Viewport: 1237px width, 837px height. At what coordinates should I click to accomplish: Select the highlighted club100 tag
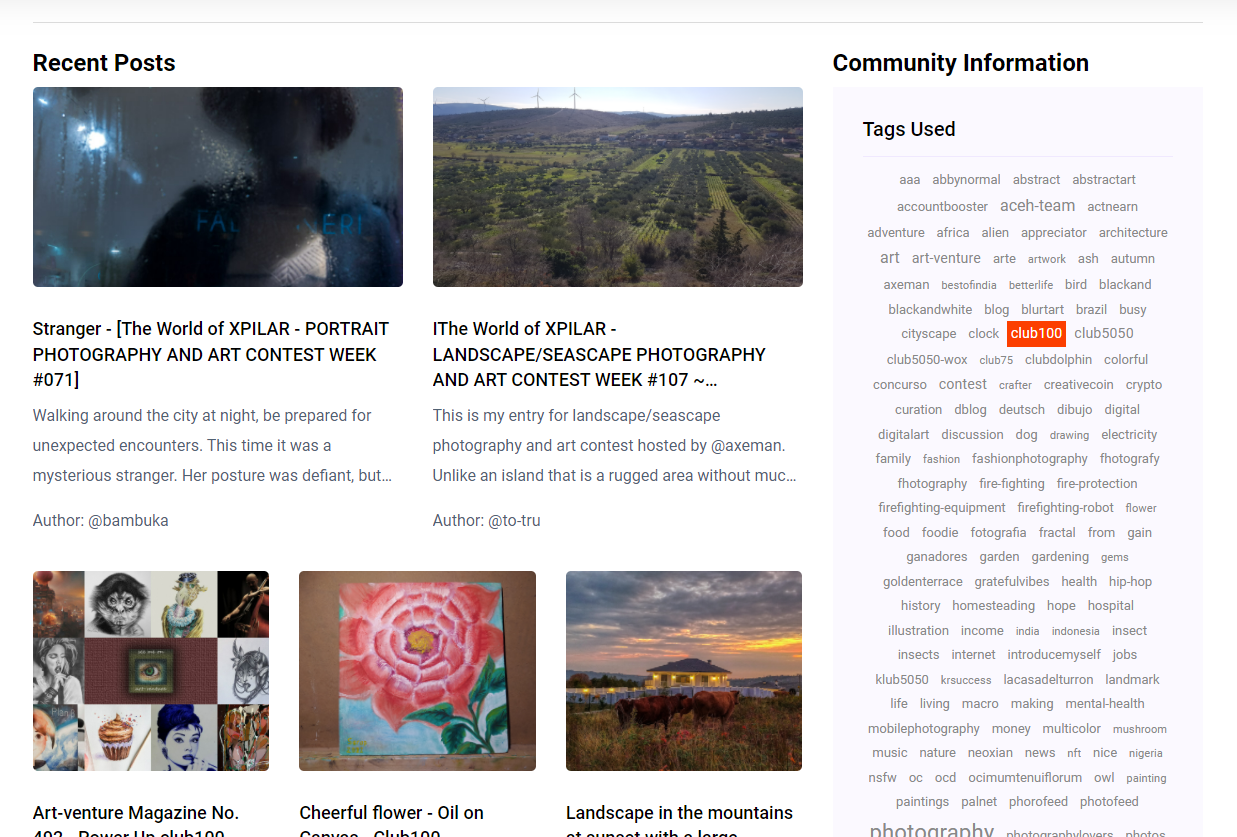pos(1036,334)
